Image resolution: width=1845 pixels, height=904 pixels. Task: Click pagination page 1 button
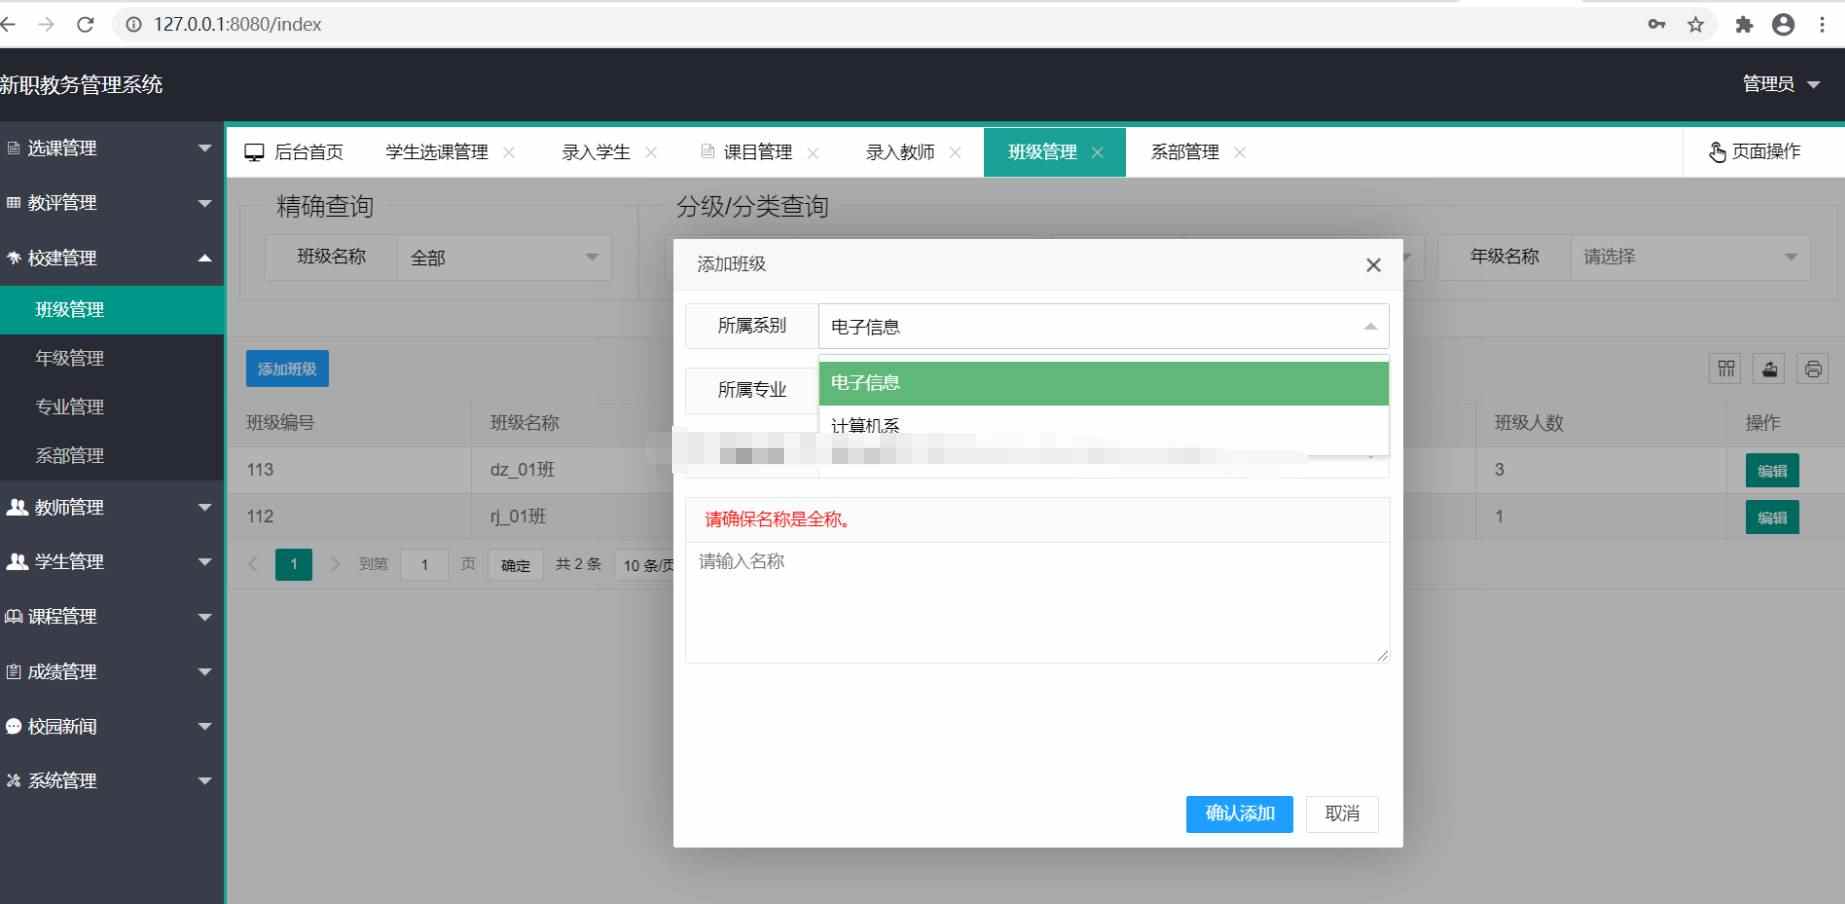[293, 565]
